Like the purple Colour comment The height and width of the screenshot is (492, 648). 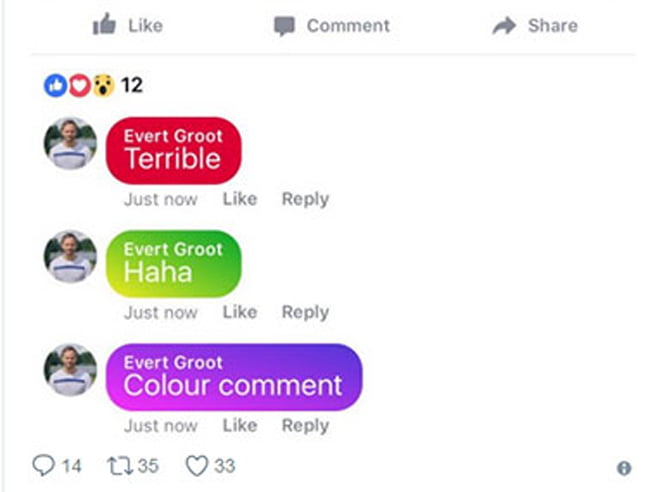click(x=239, y=426)
